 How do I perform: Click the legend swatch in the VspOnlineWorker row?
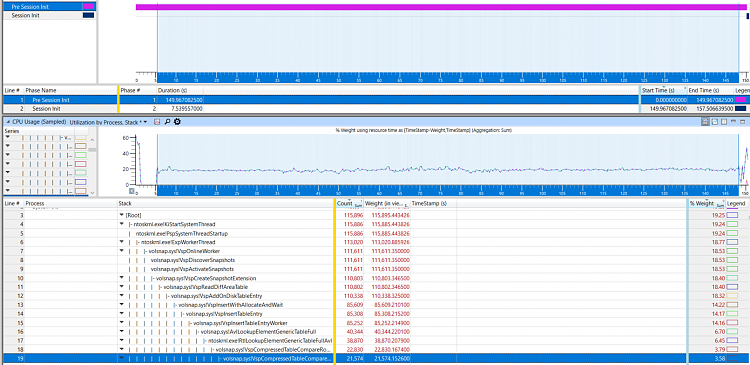[733, 251]
